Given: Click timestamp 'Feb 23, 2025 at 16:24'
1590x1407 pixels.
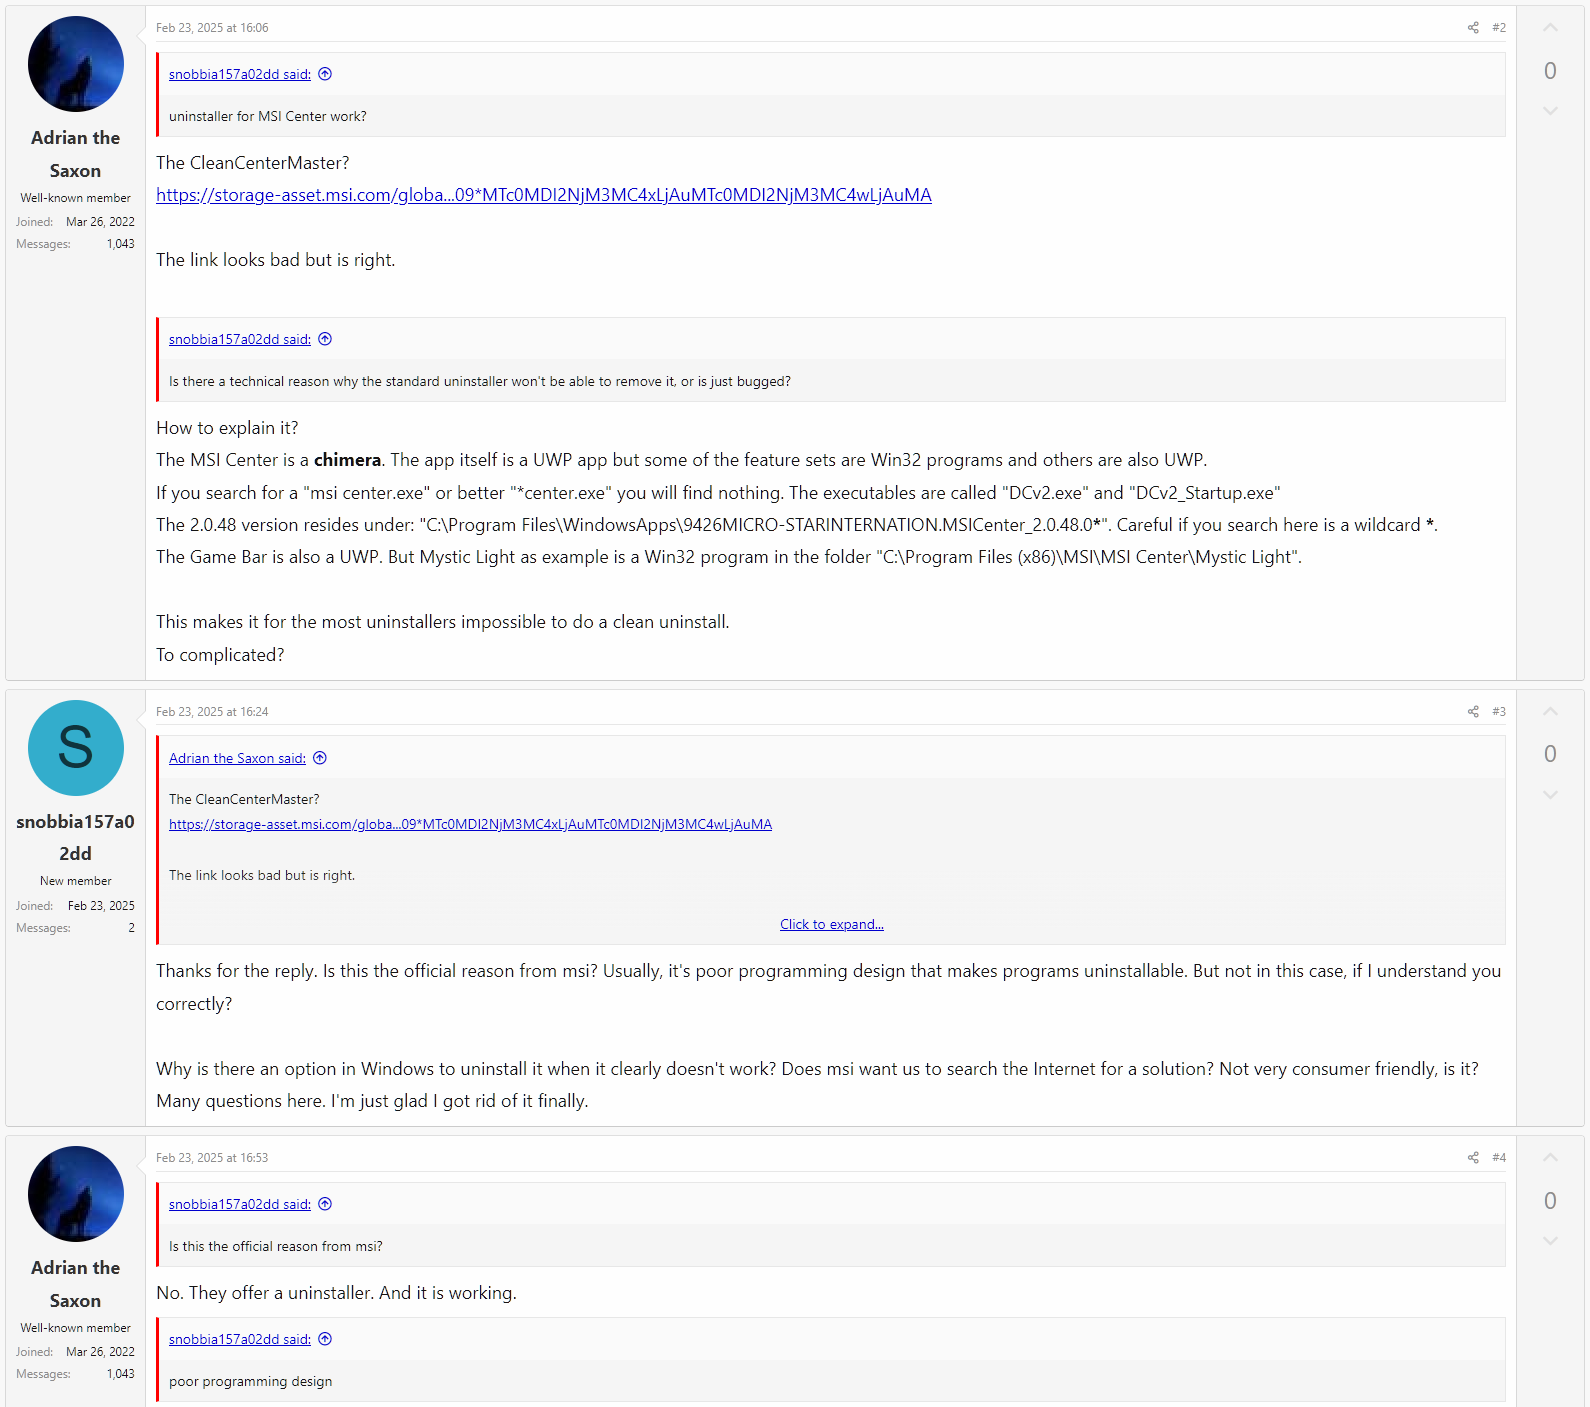Looking at the screenshot, I should [x=212, y=712].
